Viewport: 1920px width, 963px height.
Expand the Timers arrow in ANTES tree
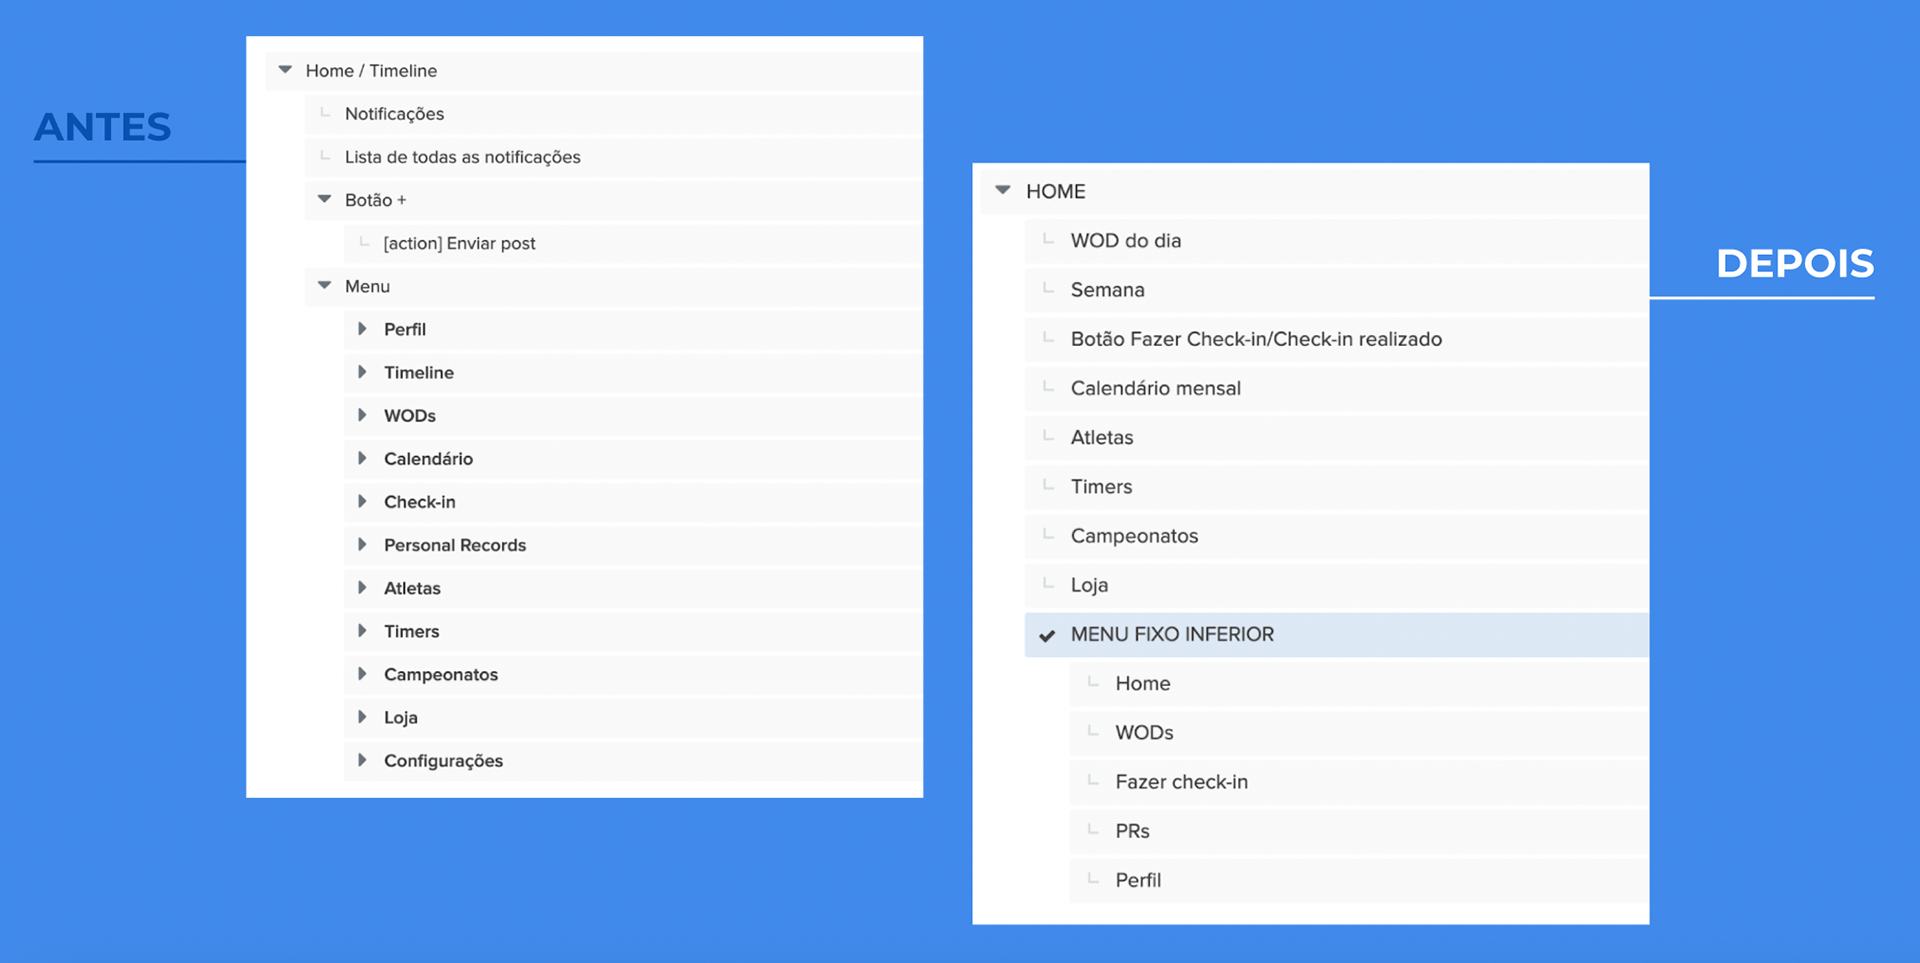[x=362, y=631]
